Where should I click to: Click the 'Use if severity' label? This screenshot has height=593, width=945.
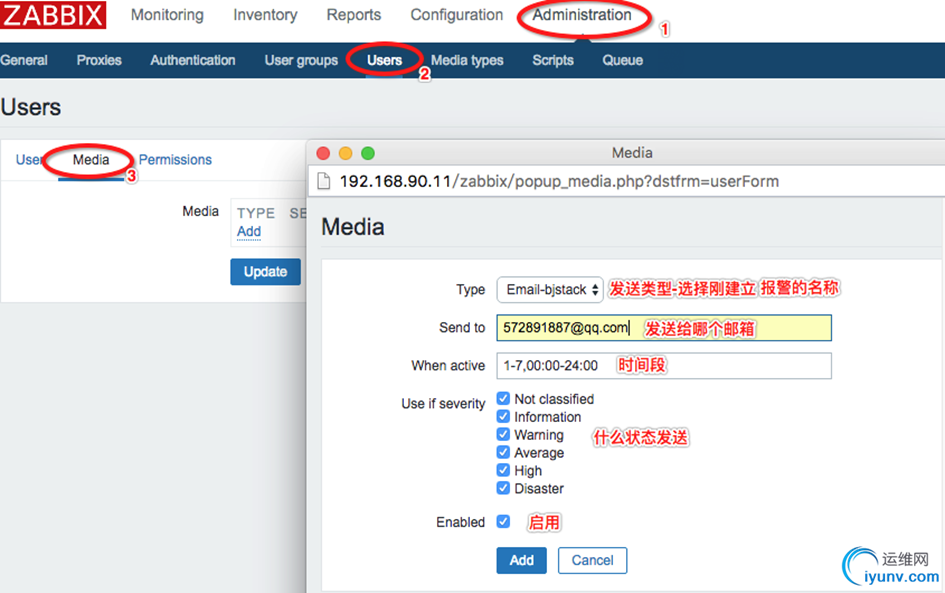[443, 404]
